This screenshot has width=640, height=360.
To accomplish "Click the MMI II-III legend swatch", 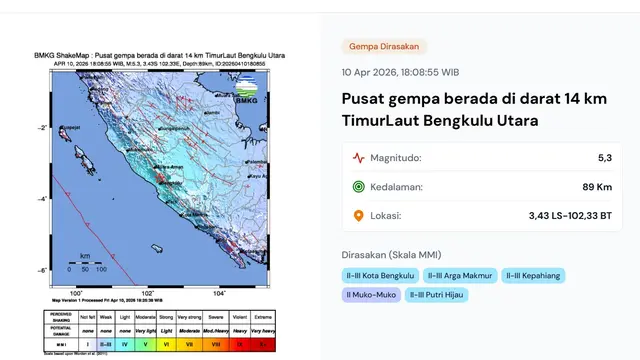I will click(106, 344).
